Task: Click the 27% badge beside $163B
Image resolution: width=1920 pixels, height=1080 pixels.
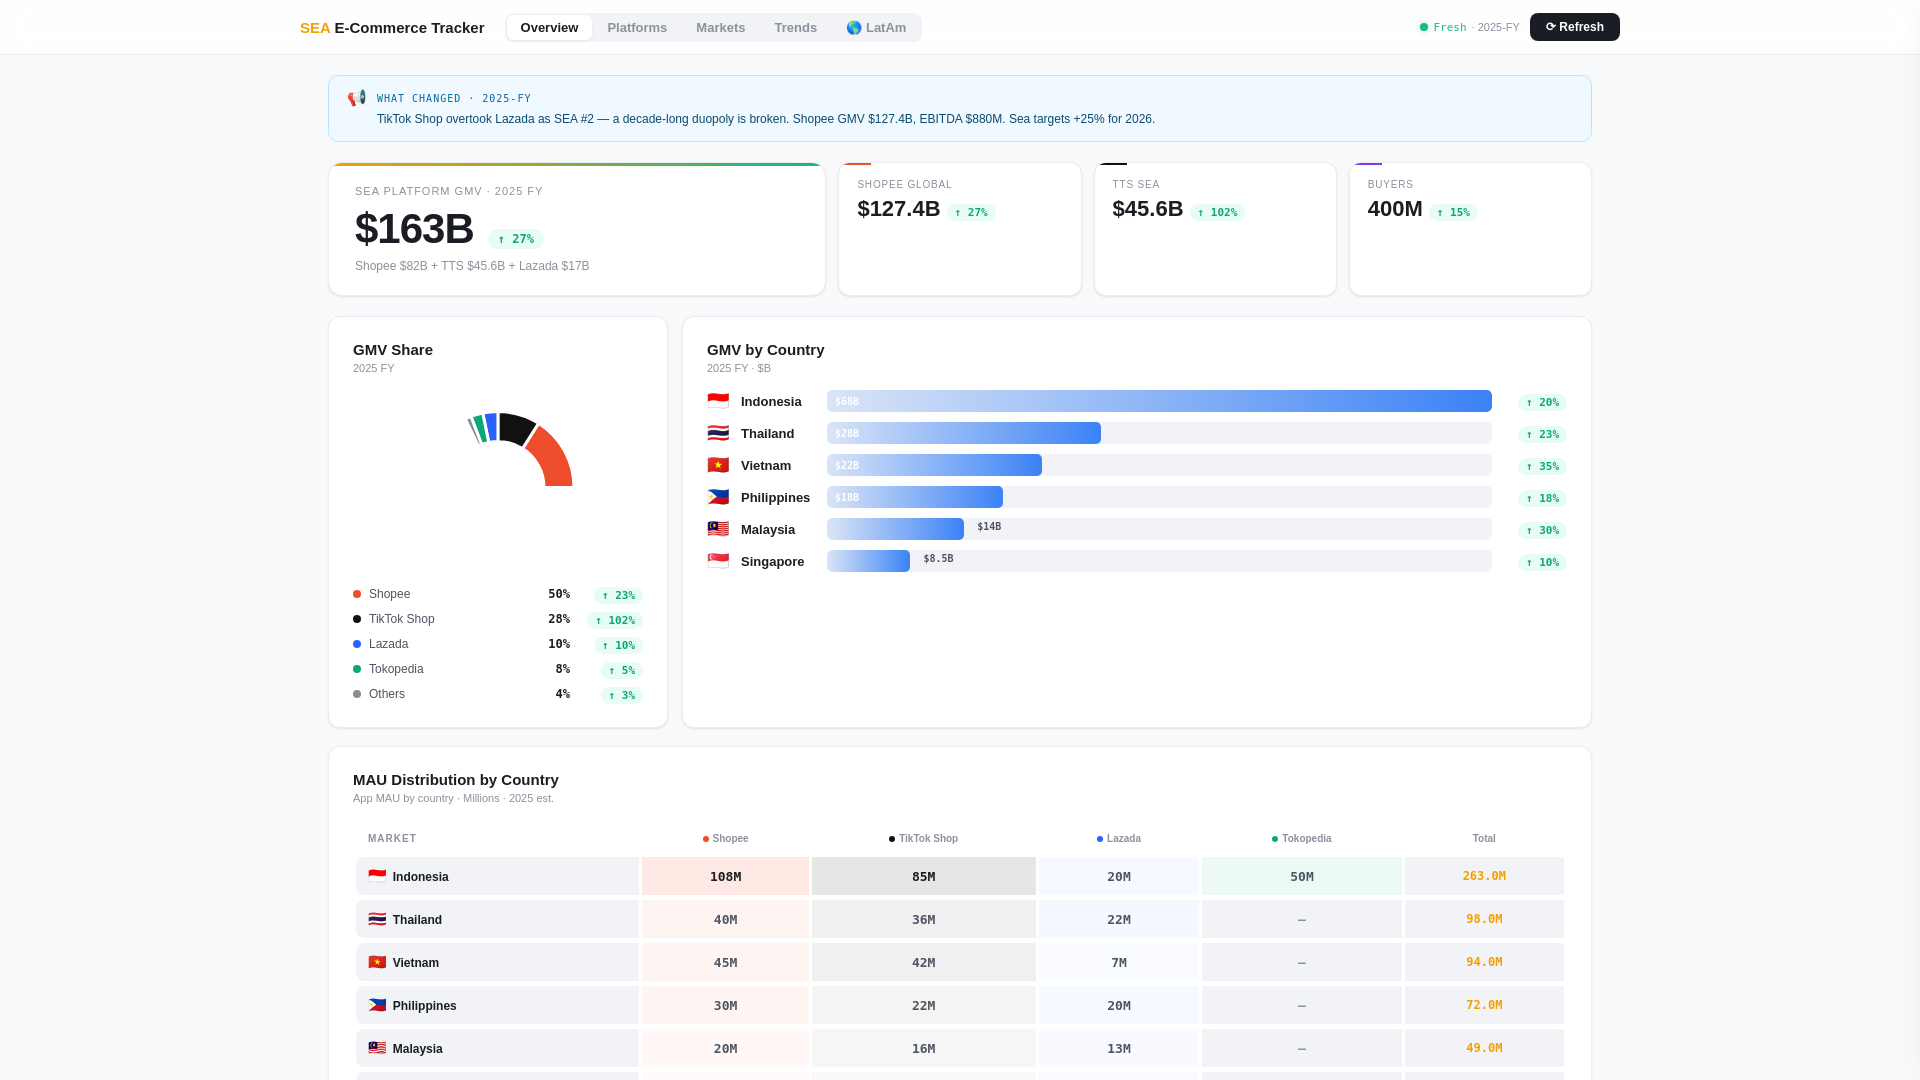Action: [x=515, y=239]
